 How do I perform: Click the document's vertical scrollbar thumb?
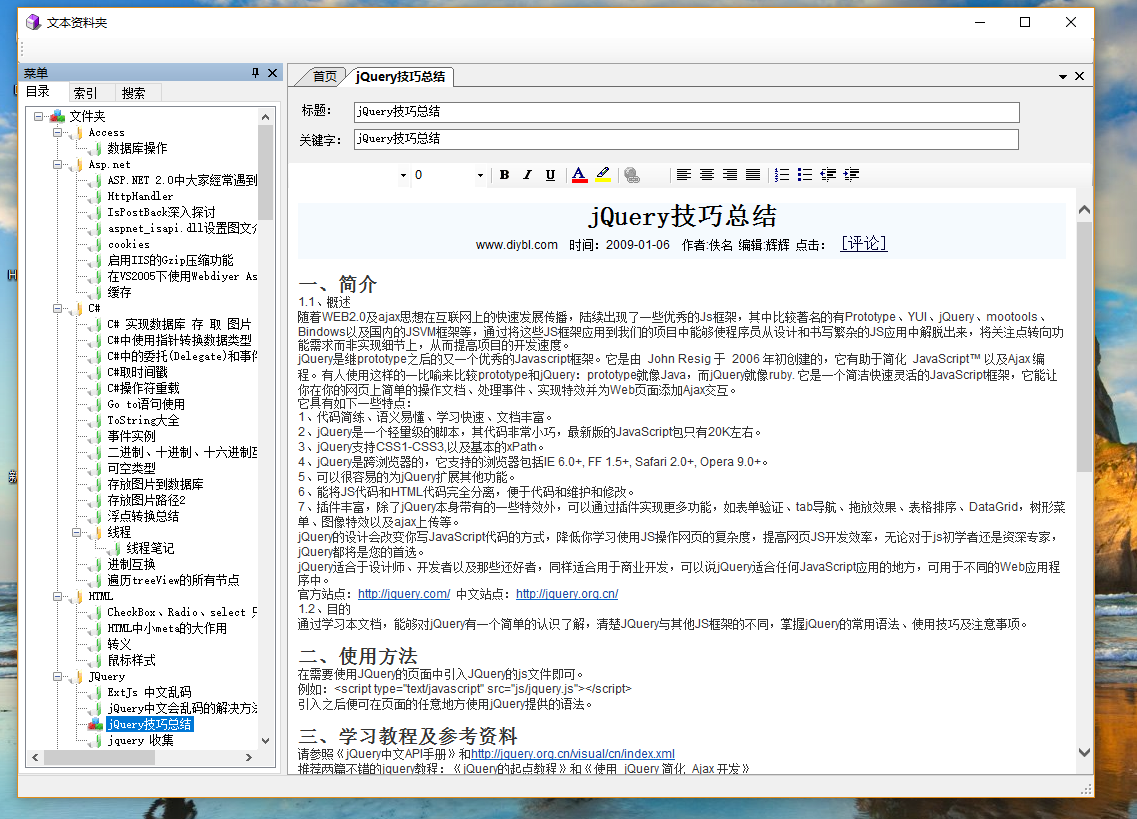[1084, 347]
